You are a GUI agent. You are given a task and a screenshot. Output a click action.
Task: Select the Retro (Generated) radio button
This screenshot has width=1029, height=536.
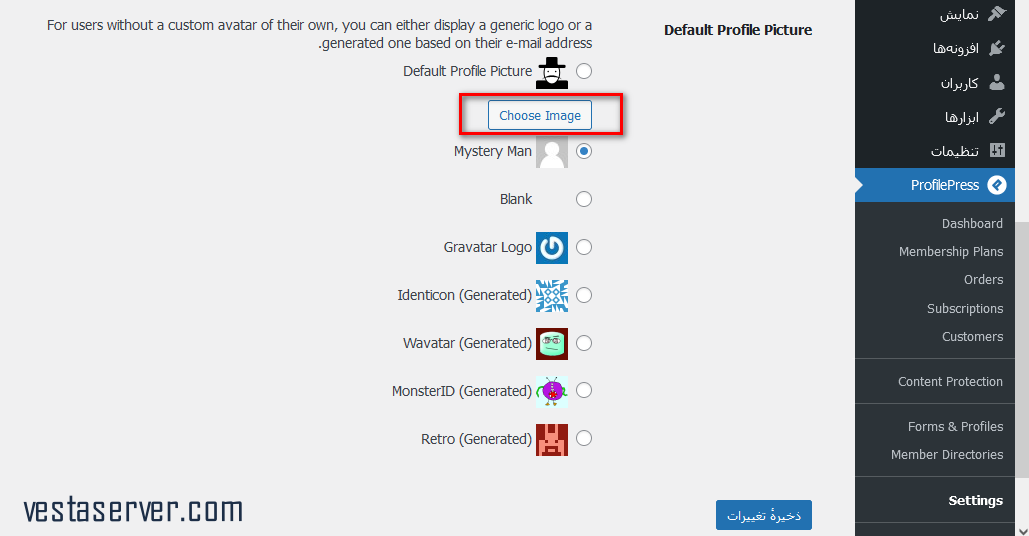584,438
